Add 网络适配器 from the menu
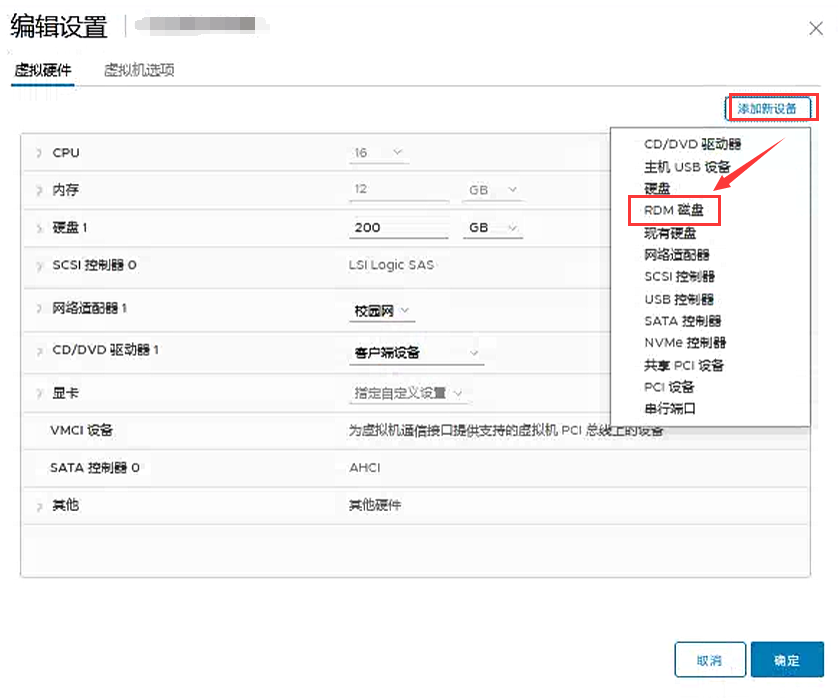Screen dimensions: 838x698 click(x=677, y=255)
